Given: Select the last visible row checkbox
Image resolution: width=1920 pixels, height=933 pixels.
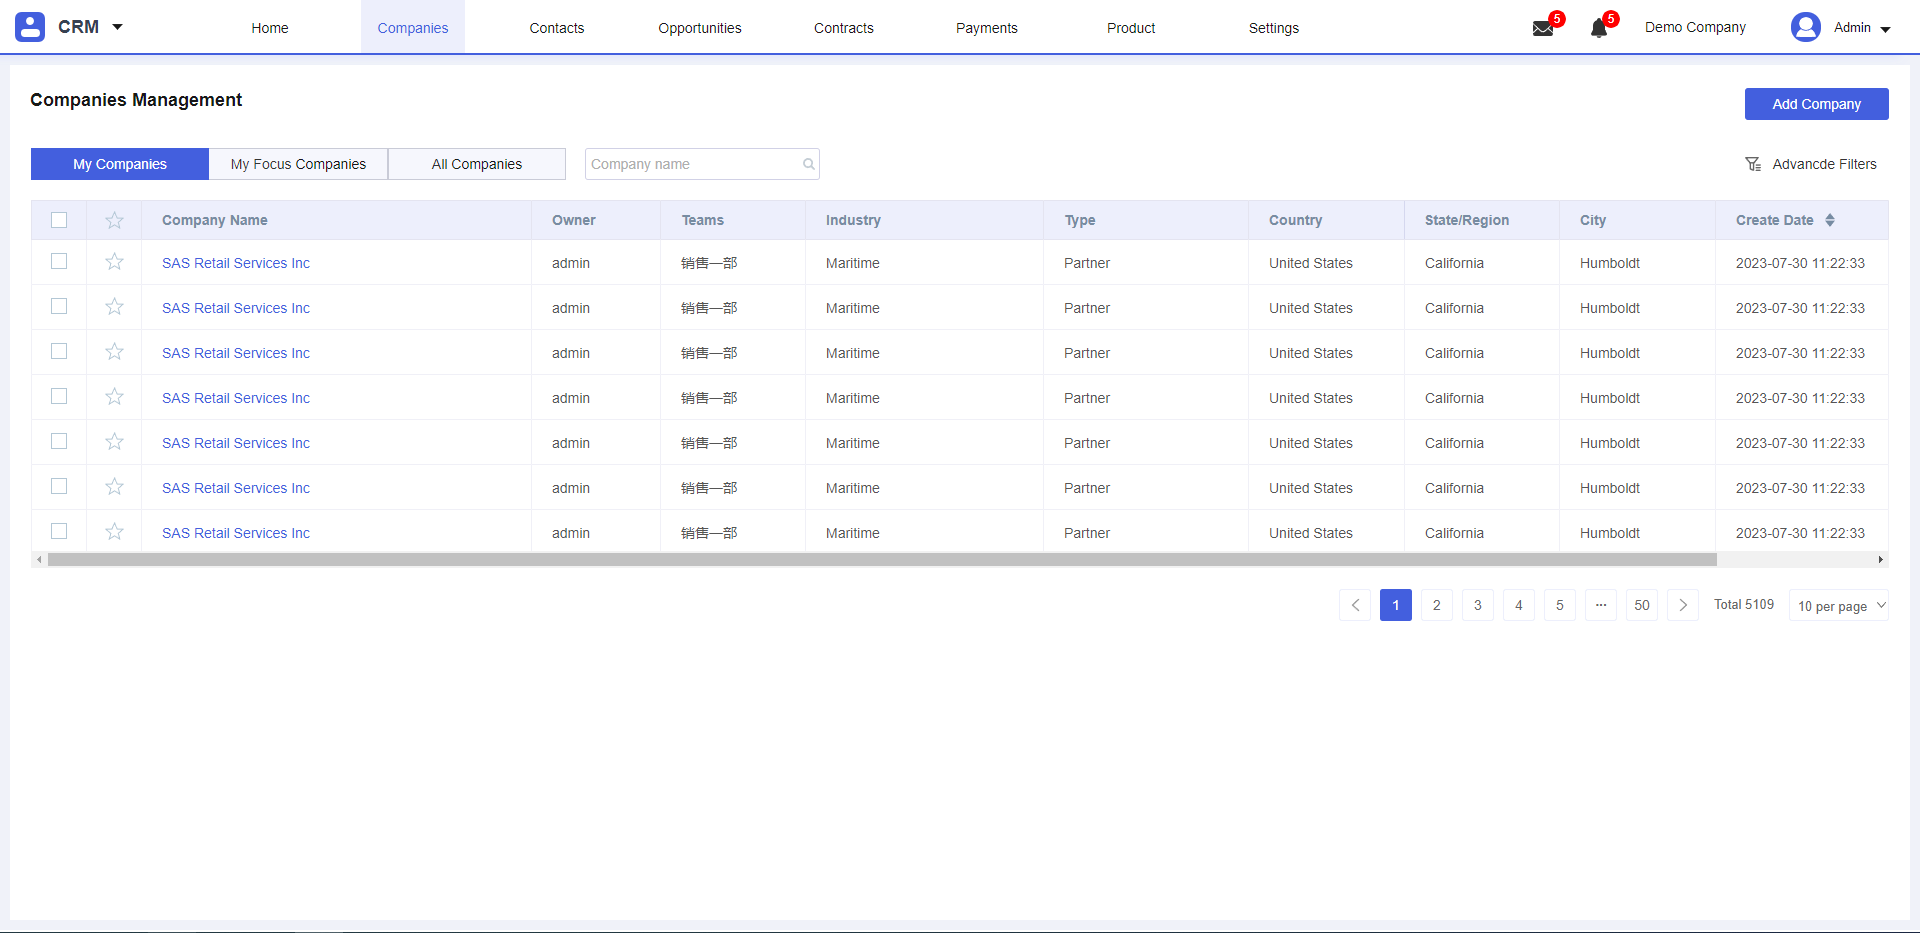Looking at the screenshot, I should point(59,532).
